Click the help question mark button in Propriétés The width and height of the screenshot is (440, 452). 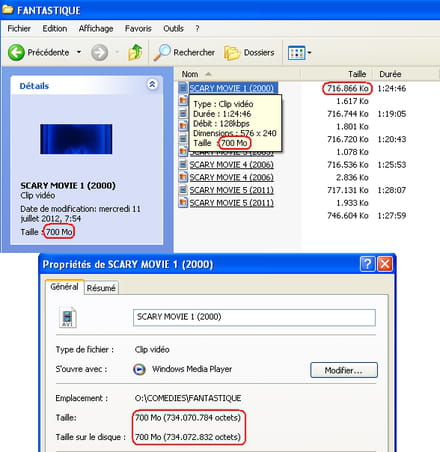(x=367, y=264)
